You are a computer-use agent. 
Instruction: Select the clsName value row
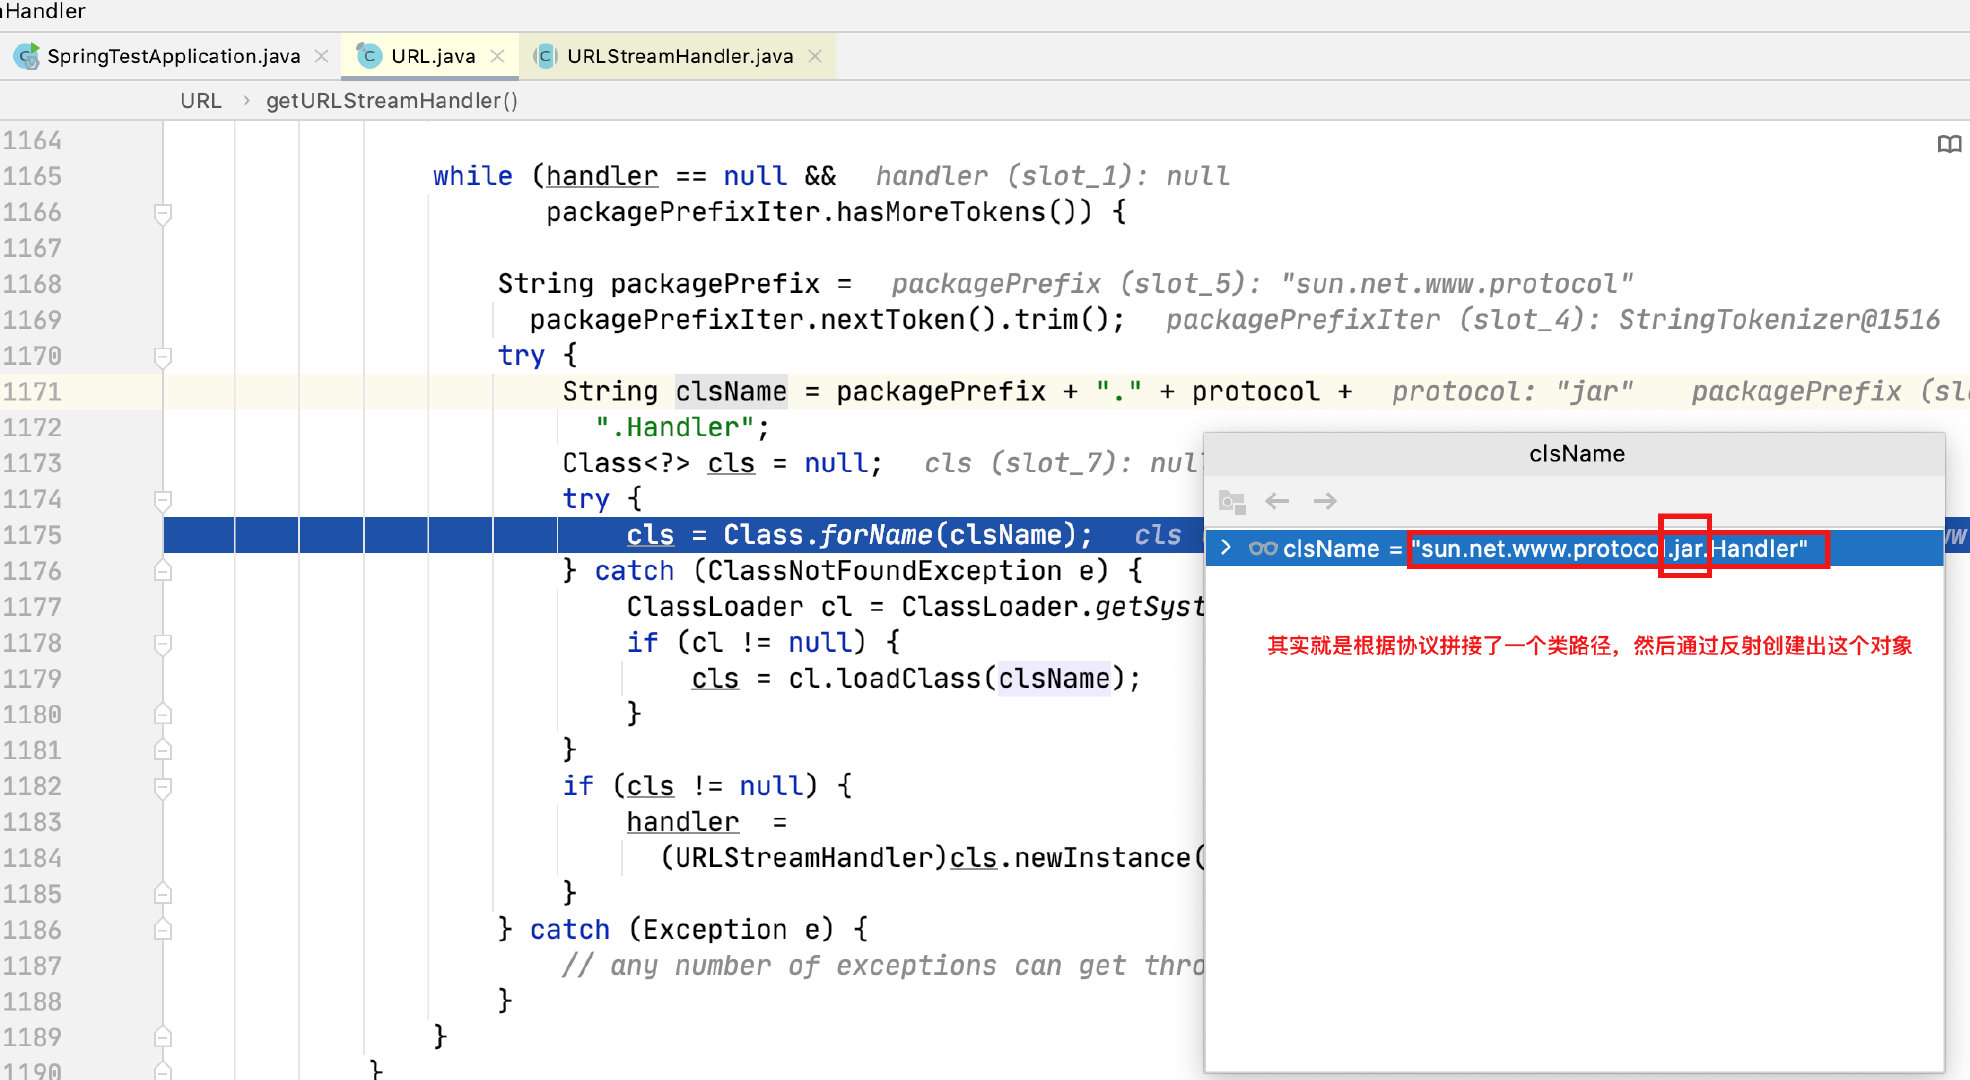point(1574,548)
